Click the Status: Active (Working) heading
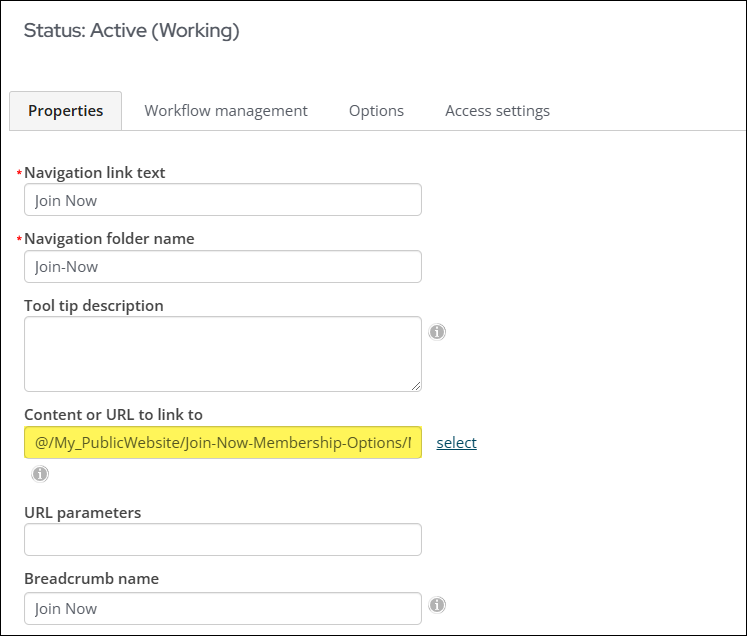Screen dimensions: 747x636 (x=131, y=31)
